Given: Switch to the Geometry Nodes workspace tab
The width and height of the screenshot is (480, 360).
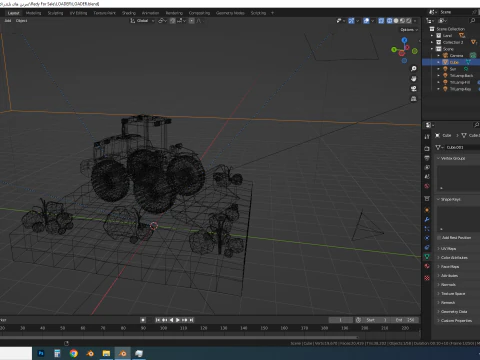Looking at the screenshot, I should 230,13.
